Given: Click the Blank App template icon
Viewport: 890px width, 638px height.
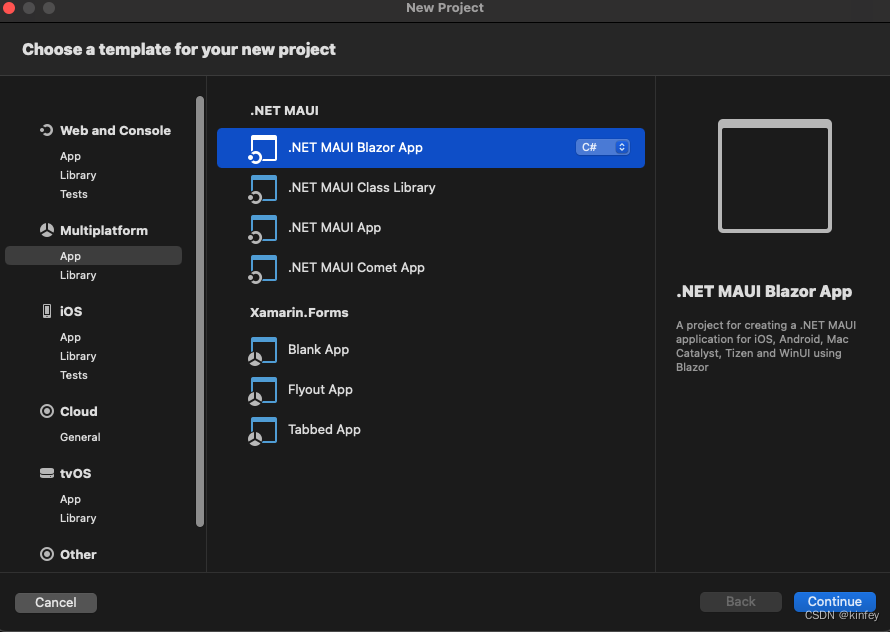Looking at the screenshot, I should click(x=263, y=350).
